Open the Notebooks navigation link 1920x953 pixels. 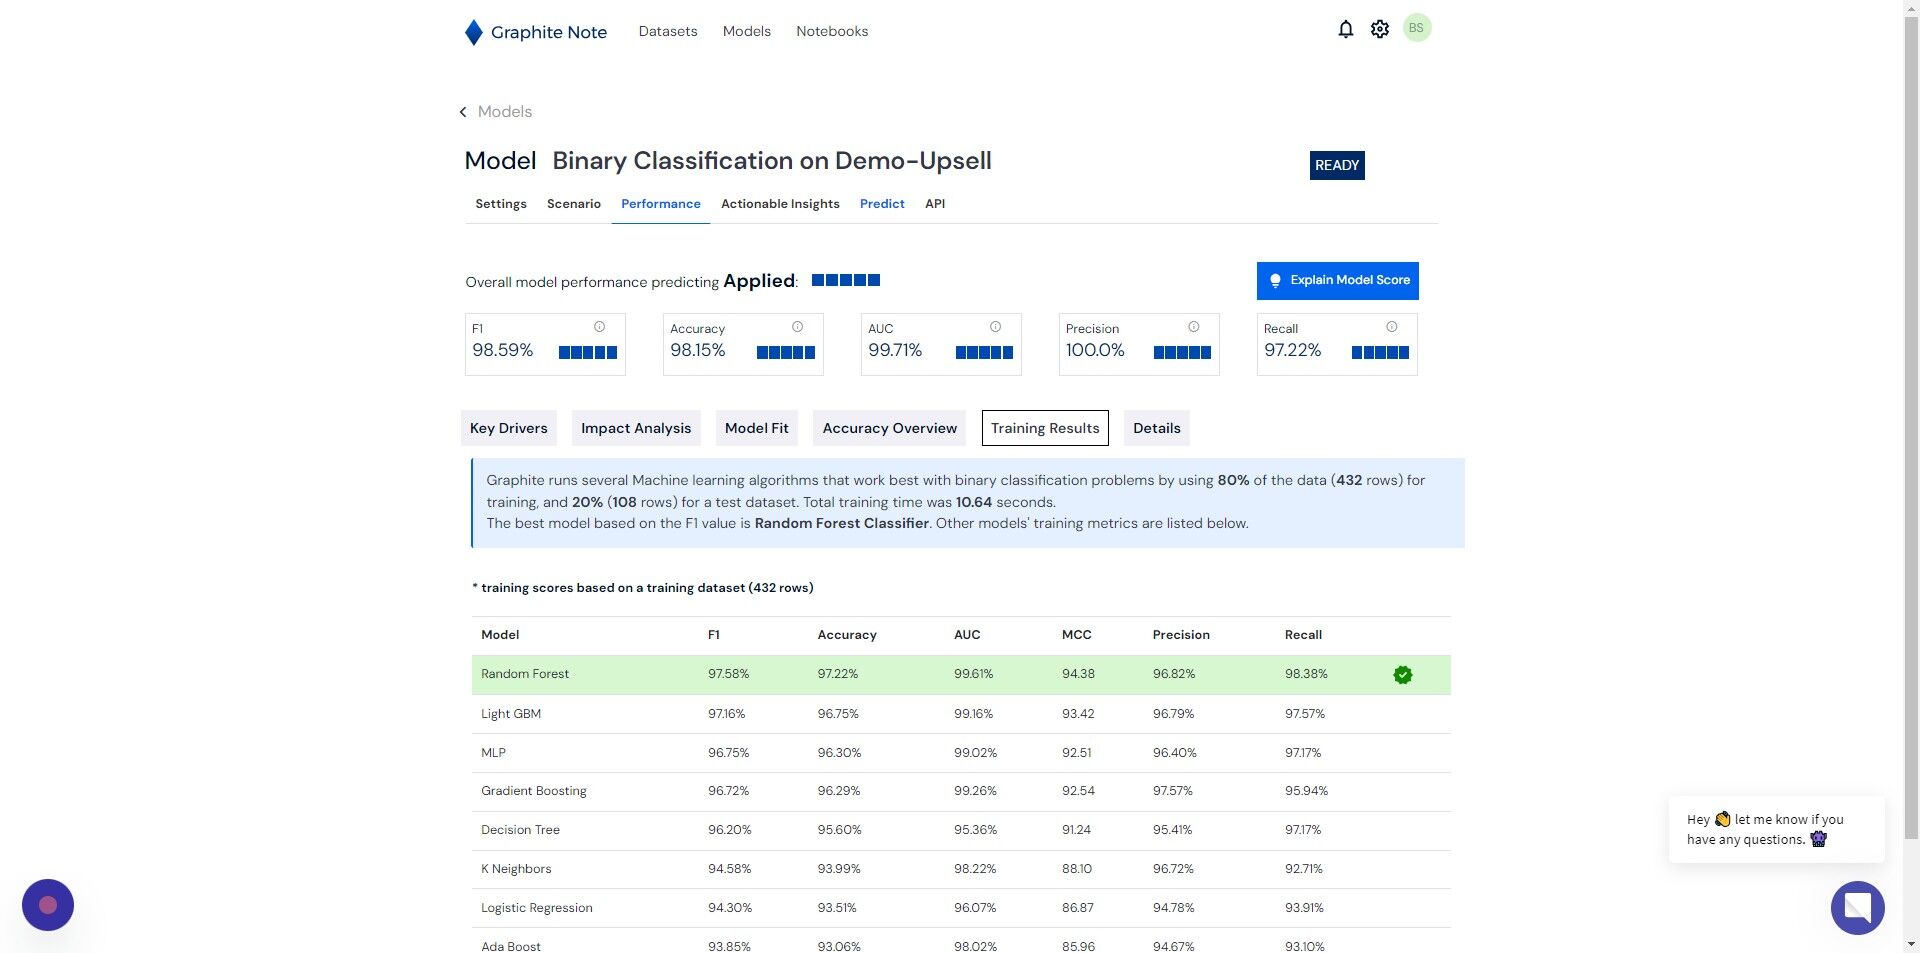click(832, 32)
